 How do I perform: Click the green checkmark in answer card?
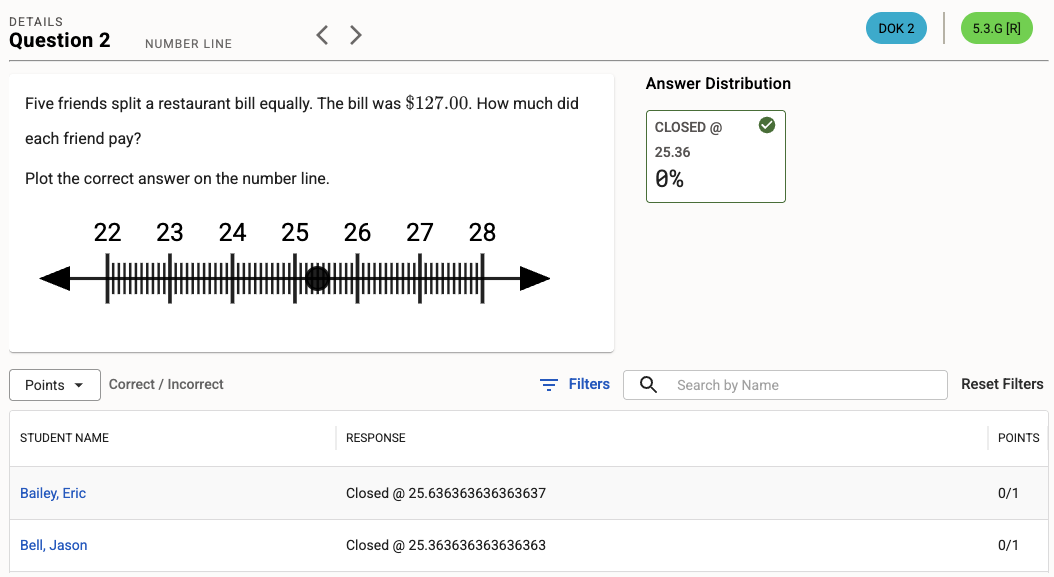(766, 125)
